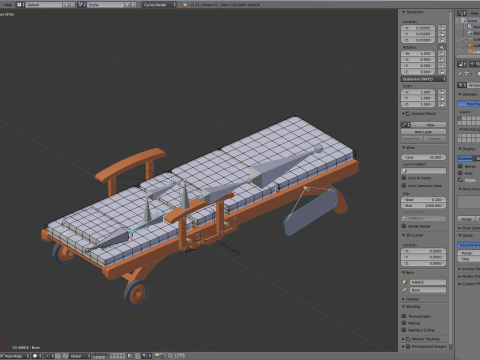Screen dimensions: 480x360
Task: Click the Clip Start value slider
Action: pyautogui.click(x=423, y=200)
